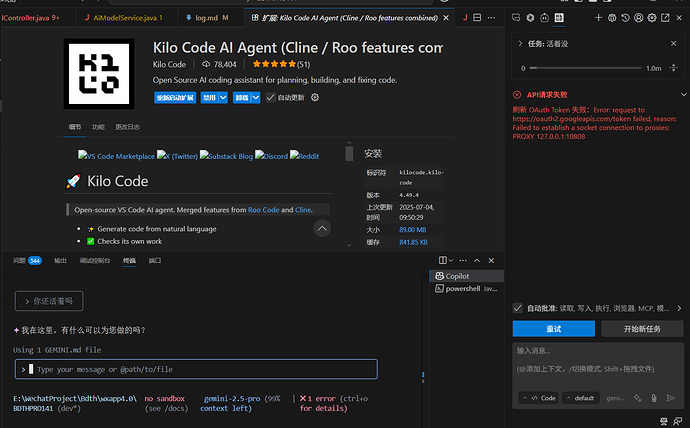This screenshot has height=428, width=690.
Task: Expand the collapsed '你还活着吗' message box
Action: 49,301
